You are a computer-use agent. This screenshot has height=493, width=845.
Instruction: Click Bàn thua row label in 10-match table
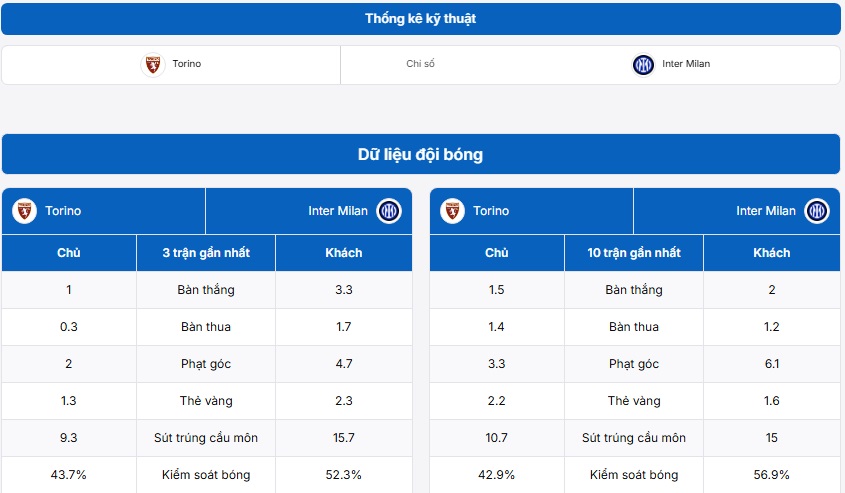click(634, 327)
